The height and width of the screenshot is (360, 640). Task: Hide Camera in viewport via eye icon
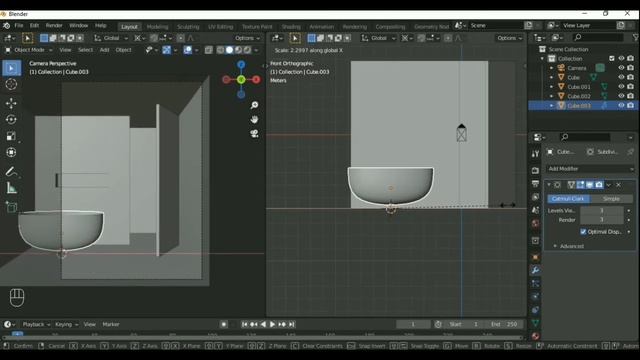click(x=621, y=68)
